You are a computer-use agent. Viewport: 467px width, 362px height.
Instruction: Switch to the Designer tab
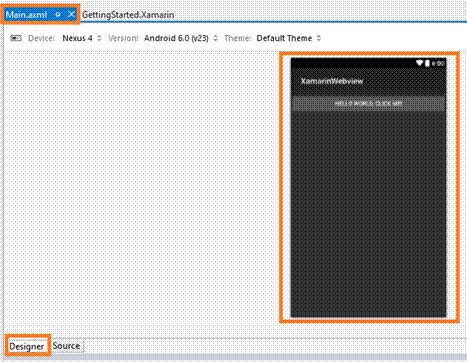(x=27, y=346)
